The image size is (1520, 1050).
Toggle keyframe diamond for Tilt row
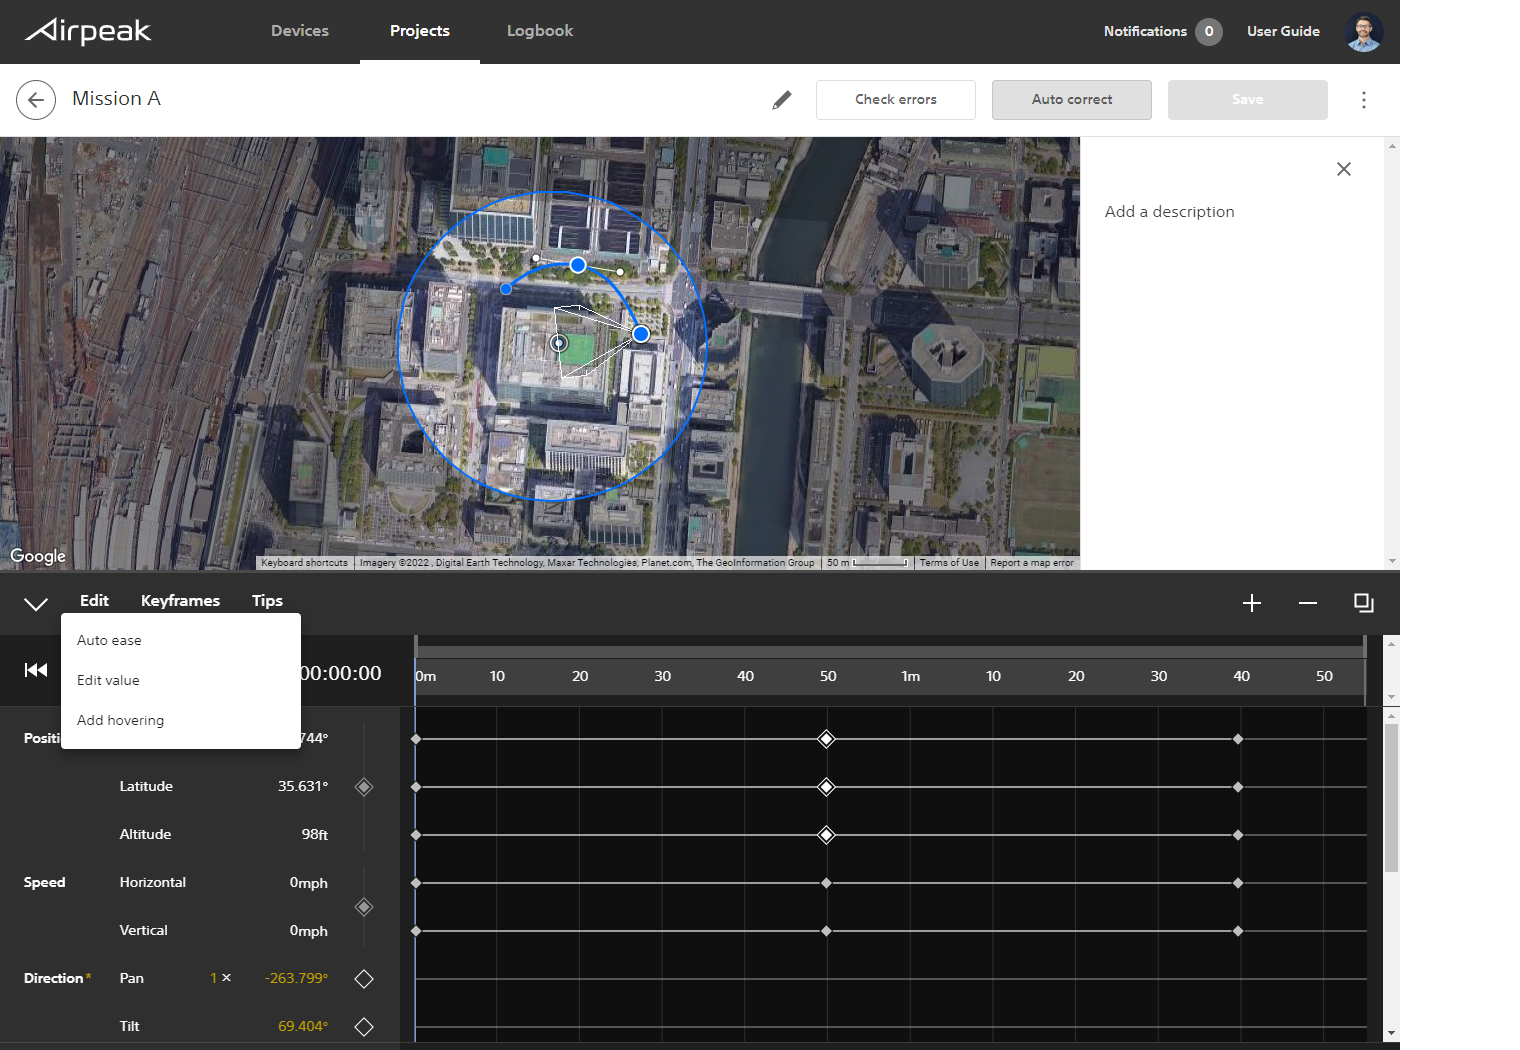364,1027
